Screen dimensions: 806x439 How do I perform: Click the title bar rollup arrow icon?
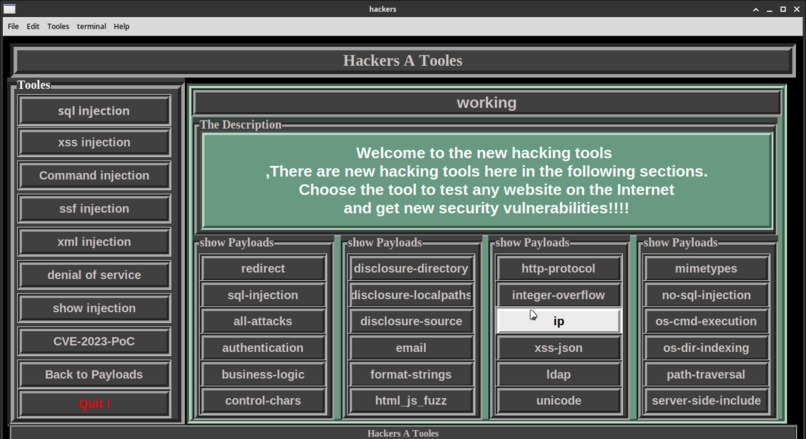756,9
